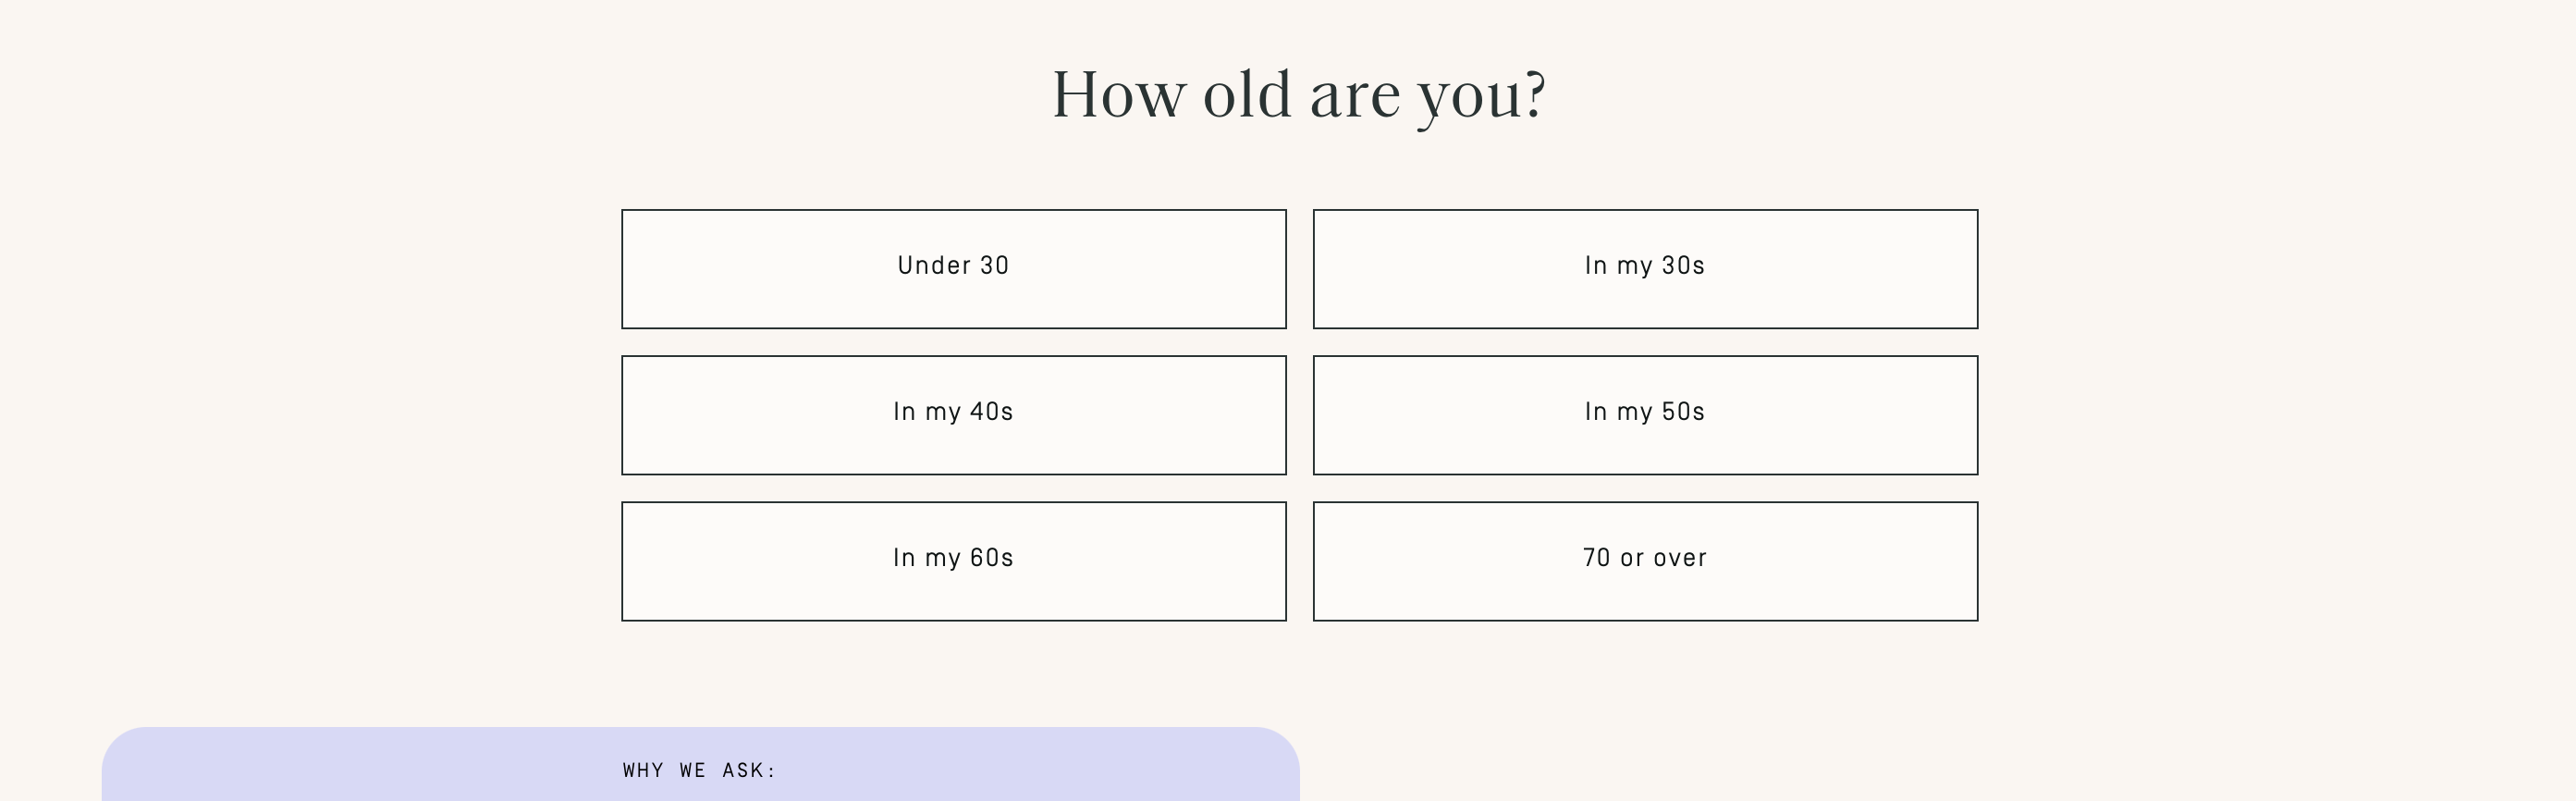Select the "Under 30" age option
This screenshot has height=801, width=2576.
(953, 268)
